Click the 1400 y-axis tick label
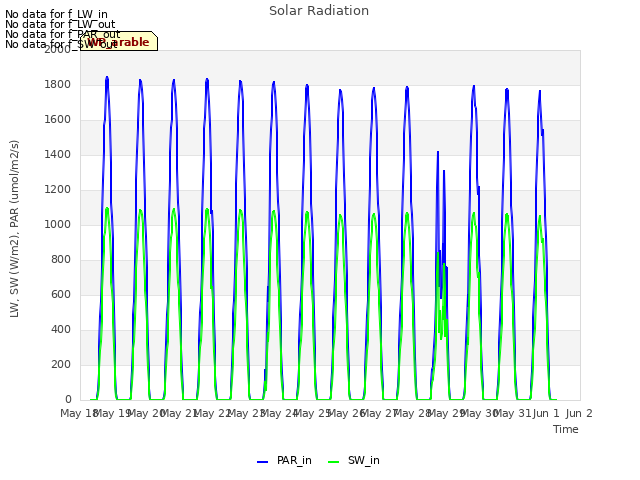This screenshot has width=640, height=480. [58, 154]
